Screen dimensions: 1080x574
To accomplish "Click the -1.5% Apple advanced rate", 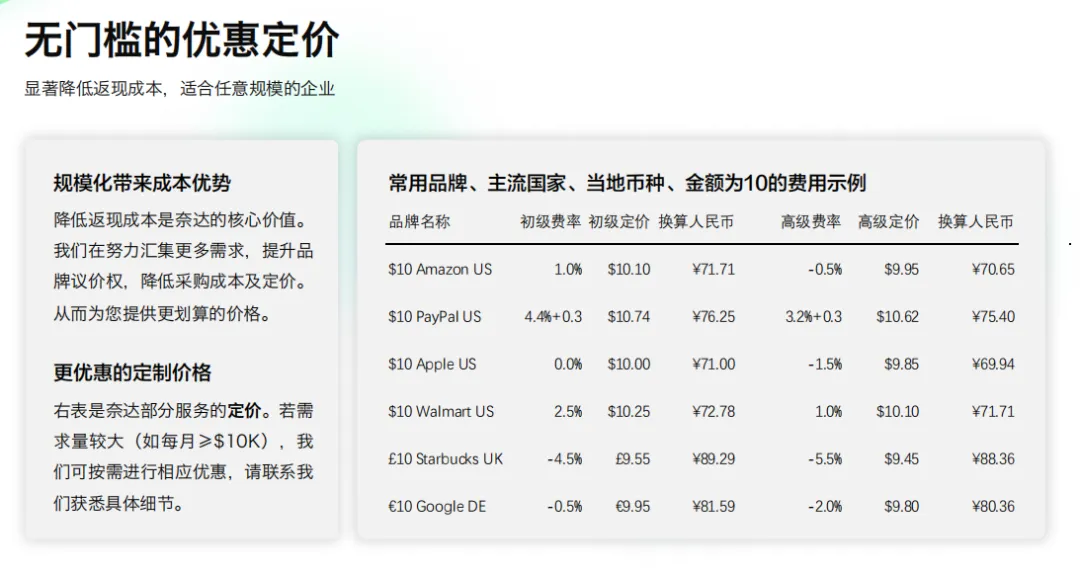I will click(x=825, y=365).
